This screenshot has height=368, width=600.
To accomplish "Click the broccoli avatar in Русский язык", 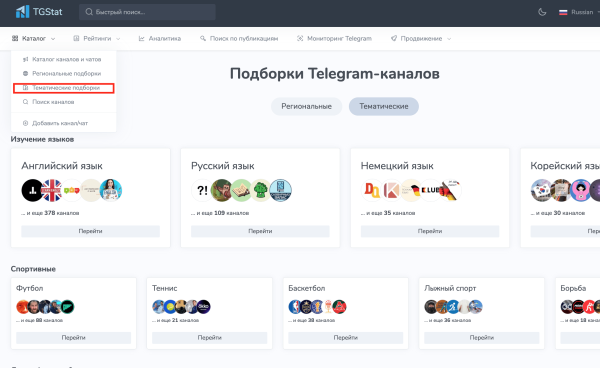I will click(261, 190).
